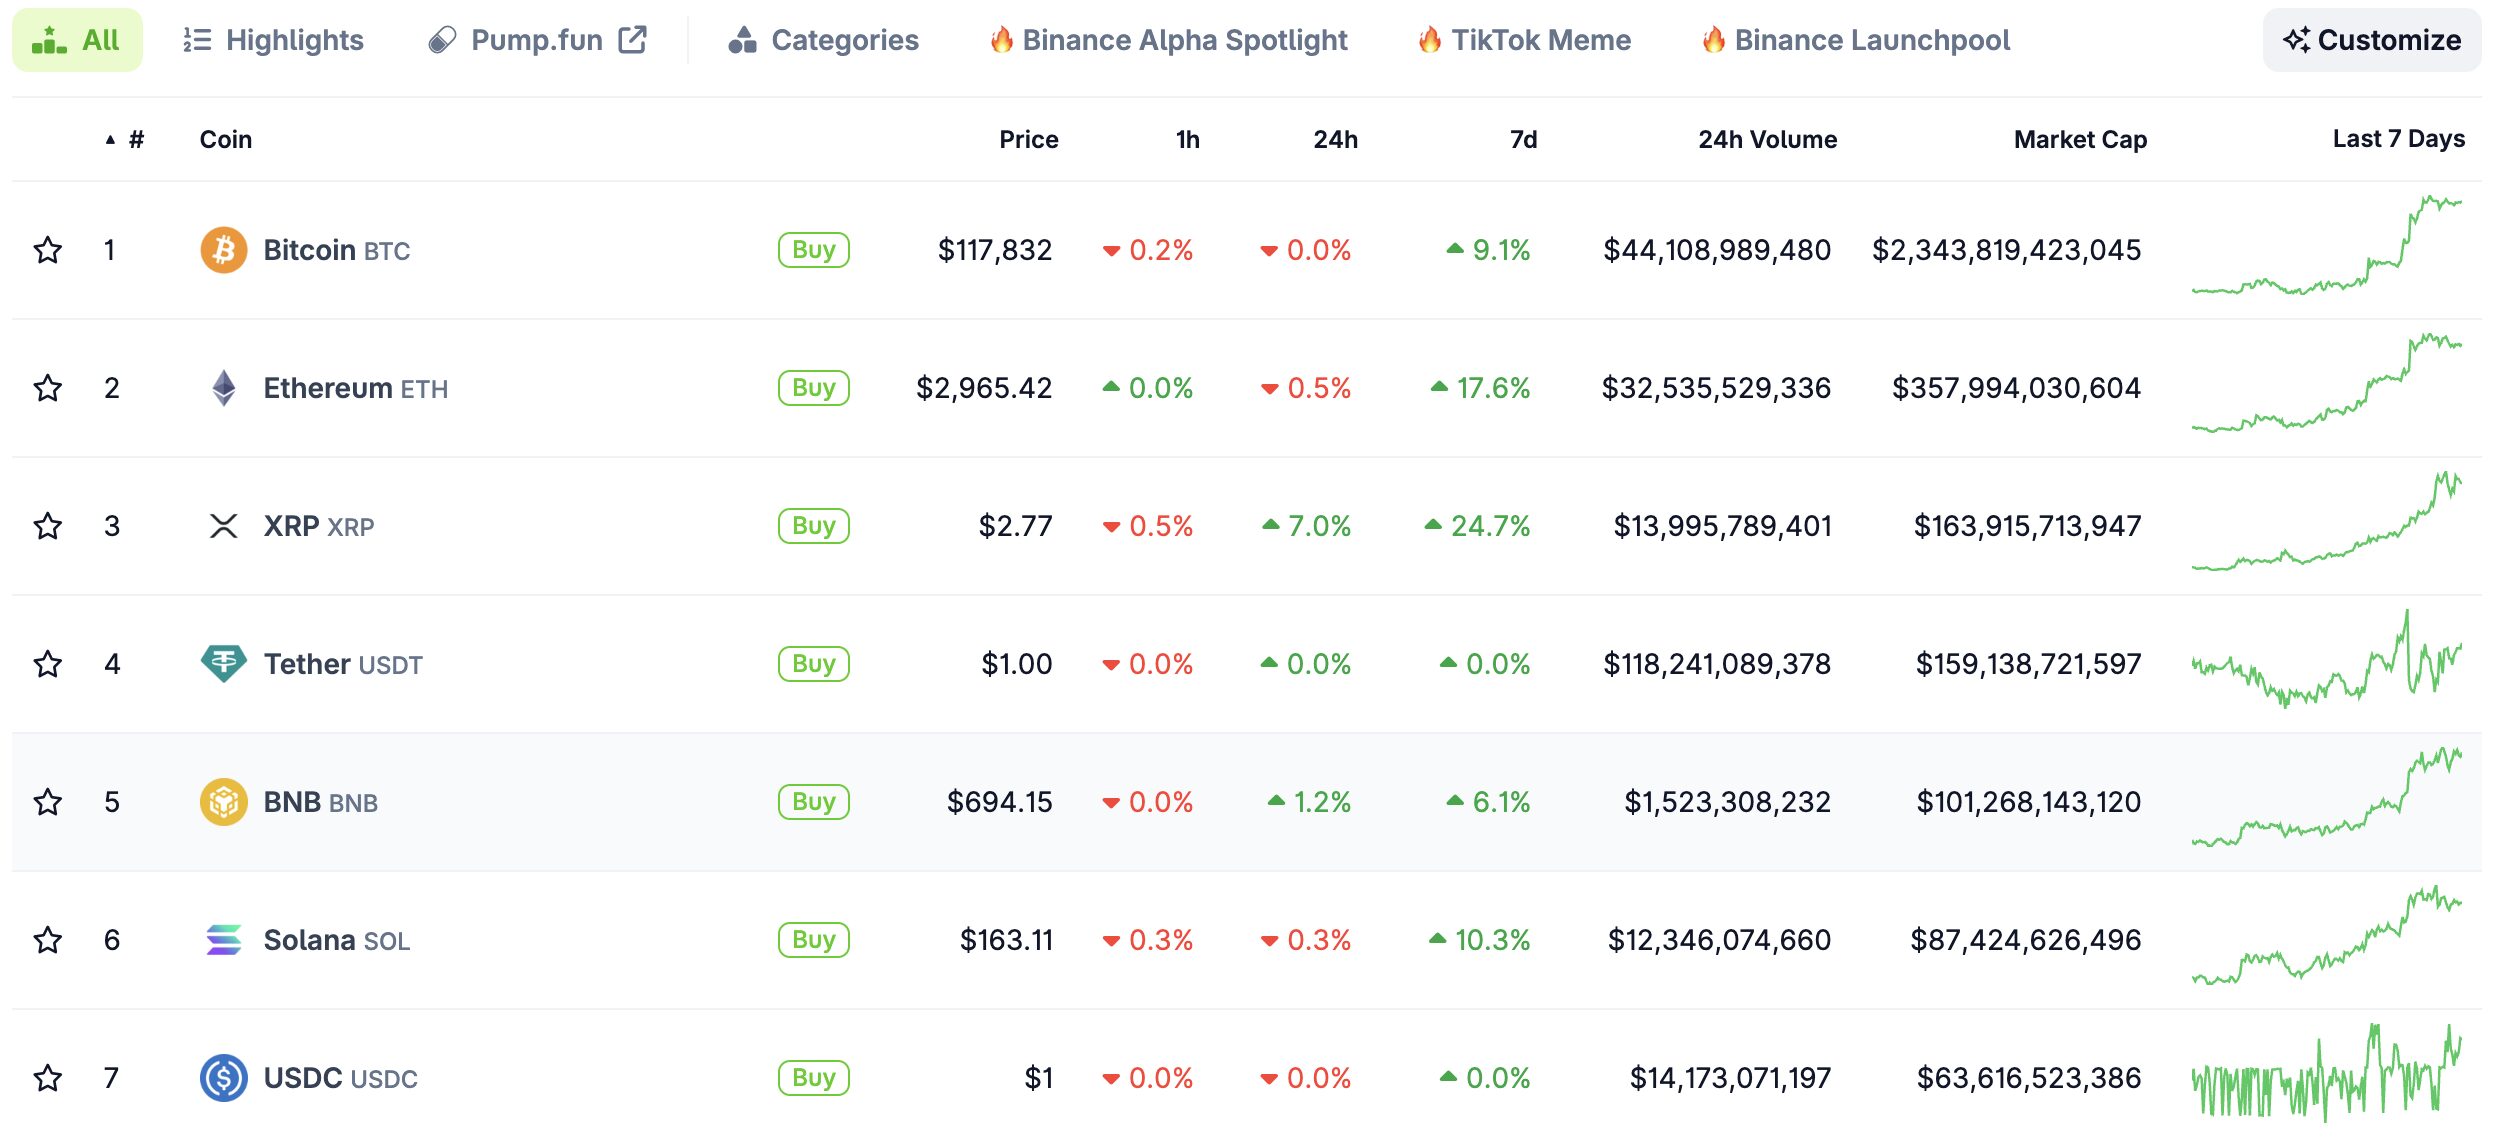
Task: Click the Bitcoin coin logo icon
Action: click(x=224, y=250)
